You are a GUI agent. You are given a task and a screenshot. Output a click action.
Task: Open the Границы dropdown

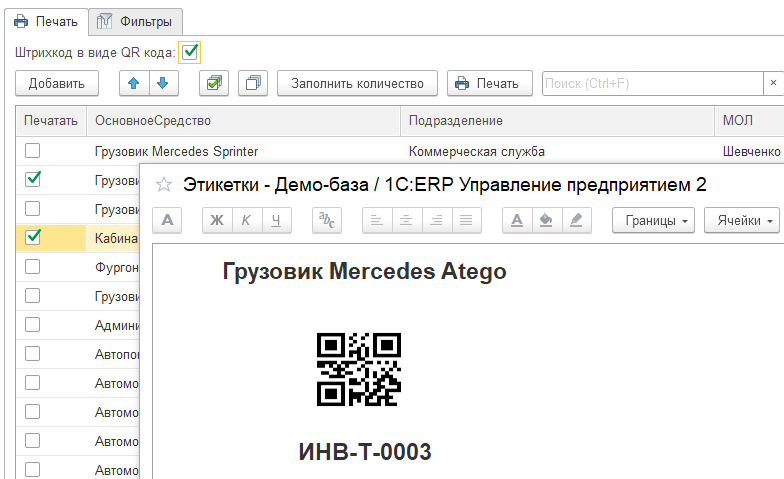[x=653, y=220]
